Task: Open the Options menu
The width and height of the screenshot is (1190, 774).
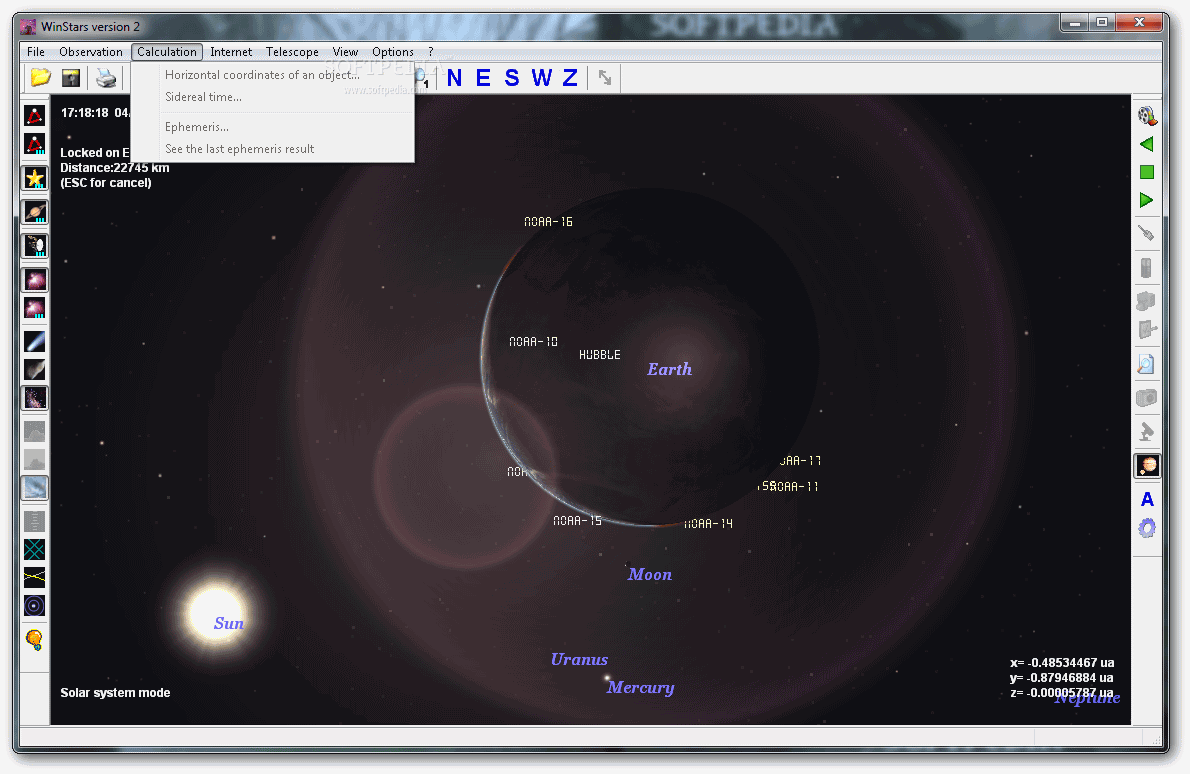Action: pyautogui.click(x=392, y=52)
